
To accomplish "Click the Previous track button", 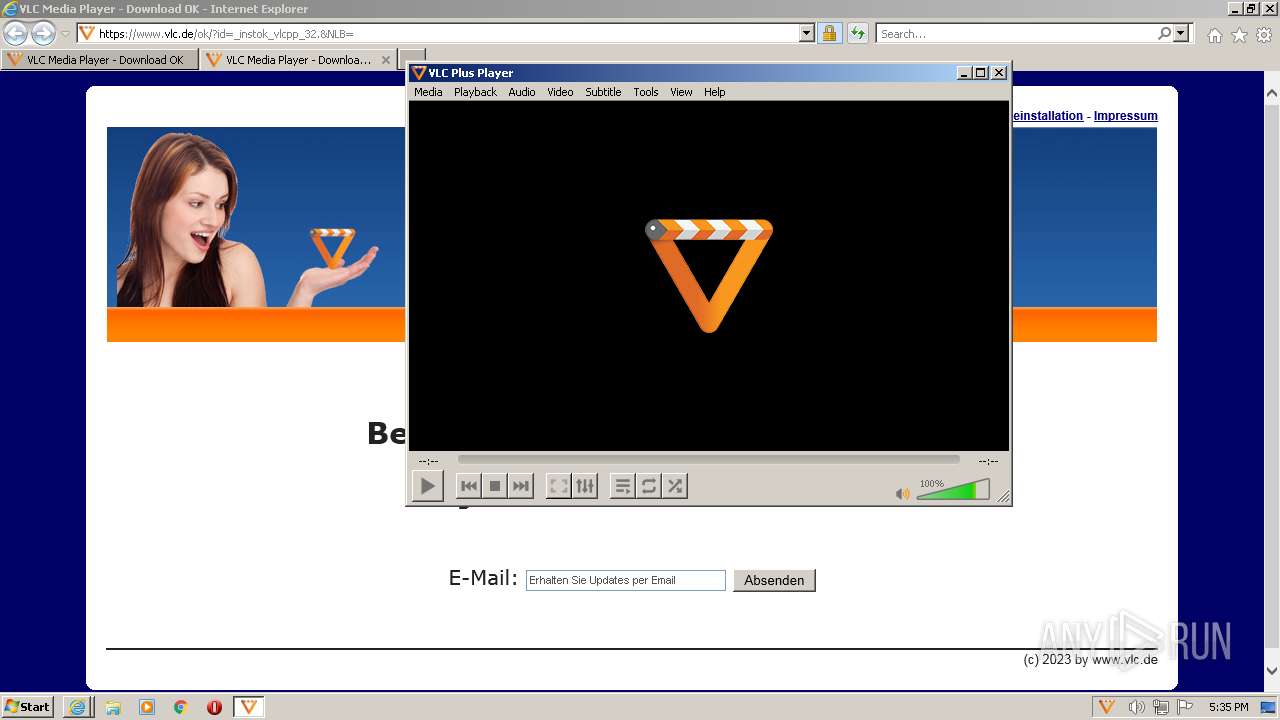I will 468,486.
